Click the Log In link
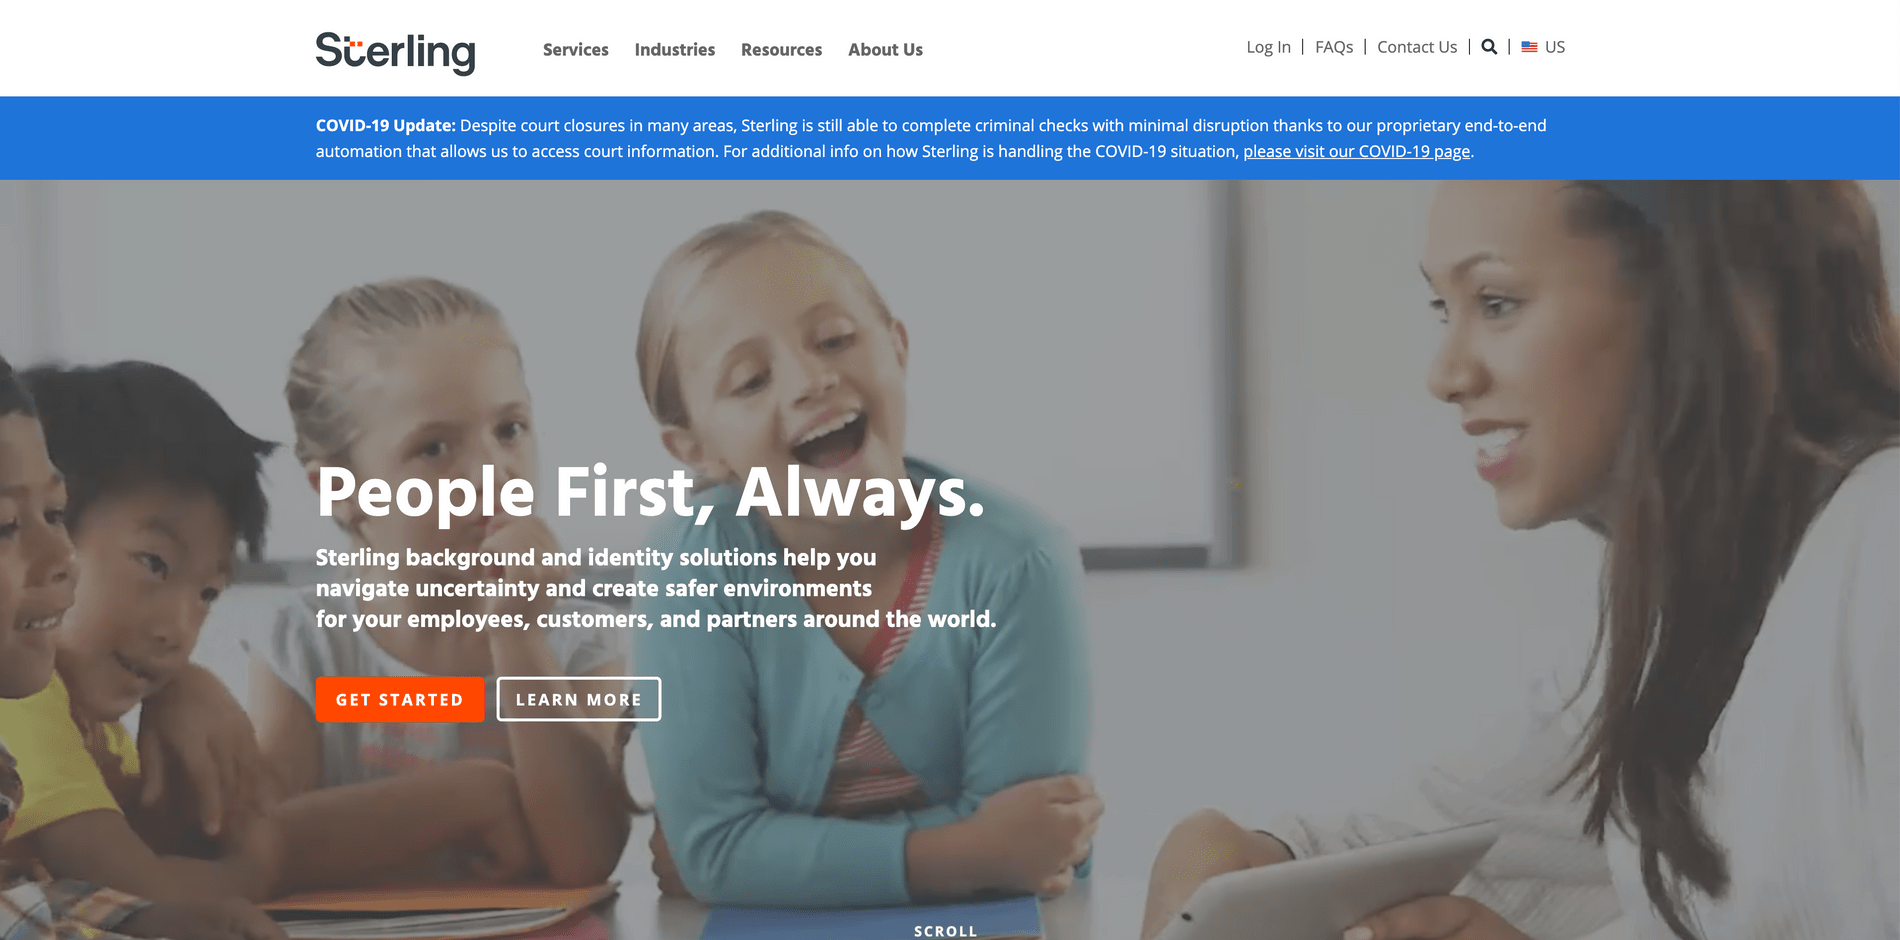The height and width of the screenshot is (940, 1900). [1268, 47]
